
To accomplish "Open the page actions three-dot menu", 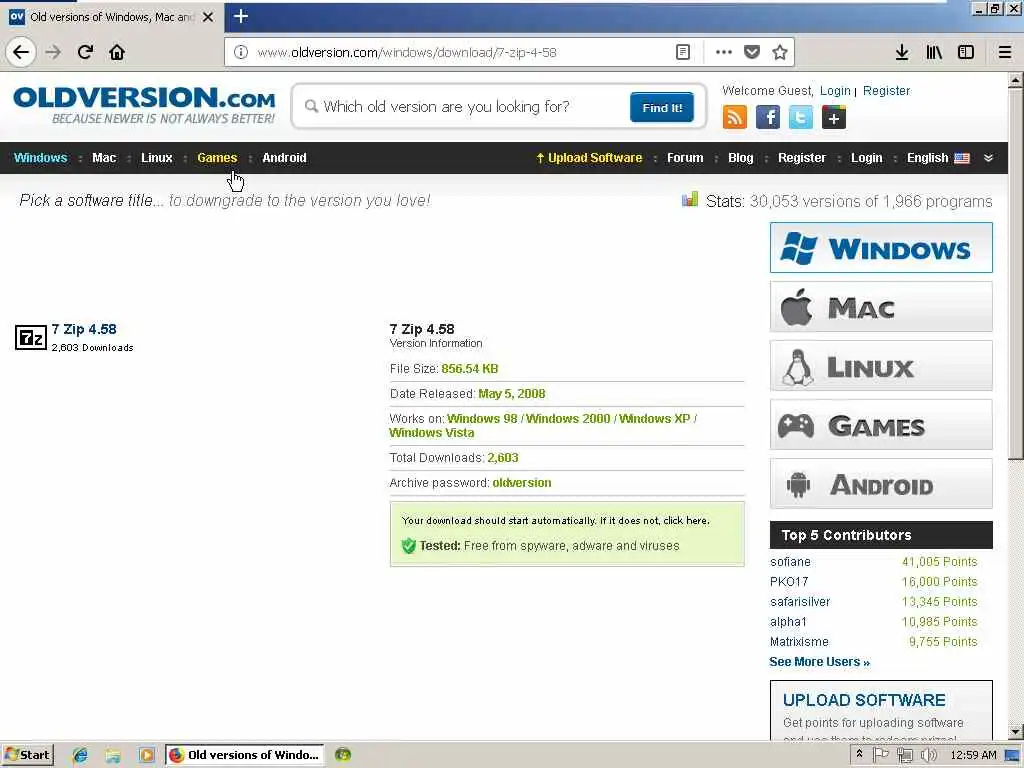I will tap(723, 52).
